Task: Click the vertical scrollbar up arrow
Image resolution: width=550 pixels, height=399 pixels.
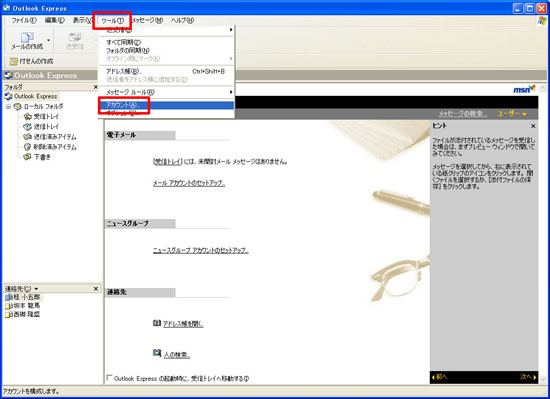Action: 543,88
